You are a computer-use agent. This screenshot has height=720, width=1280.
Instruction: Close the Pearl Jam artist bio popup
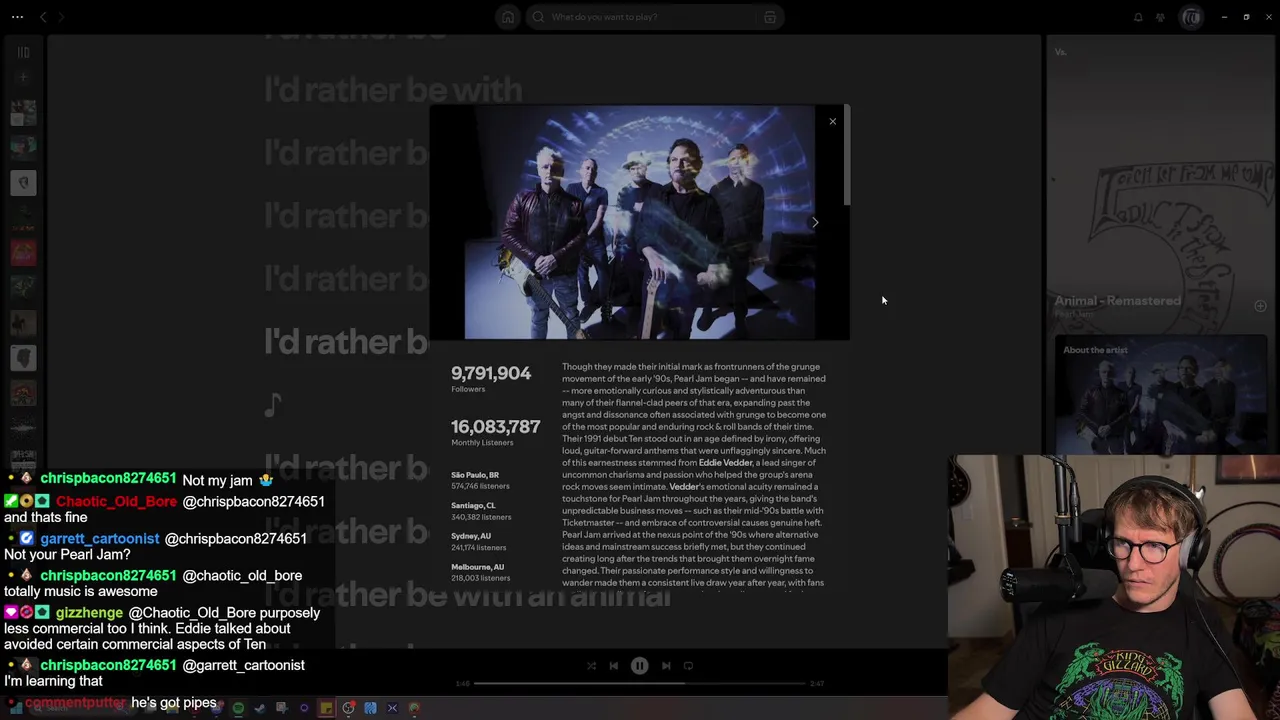point(832,122)
